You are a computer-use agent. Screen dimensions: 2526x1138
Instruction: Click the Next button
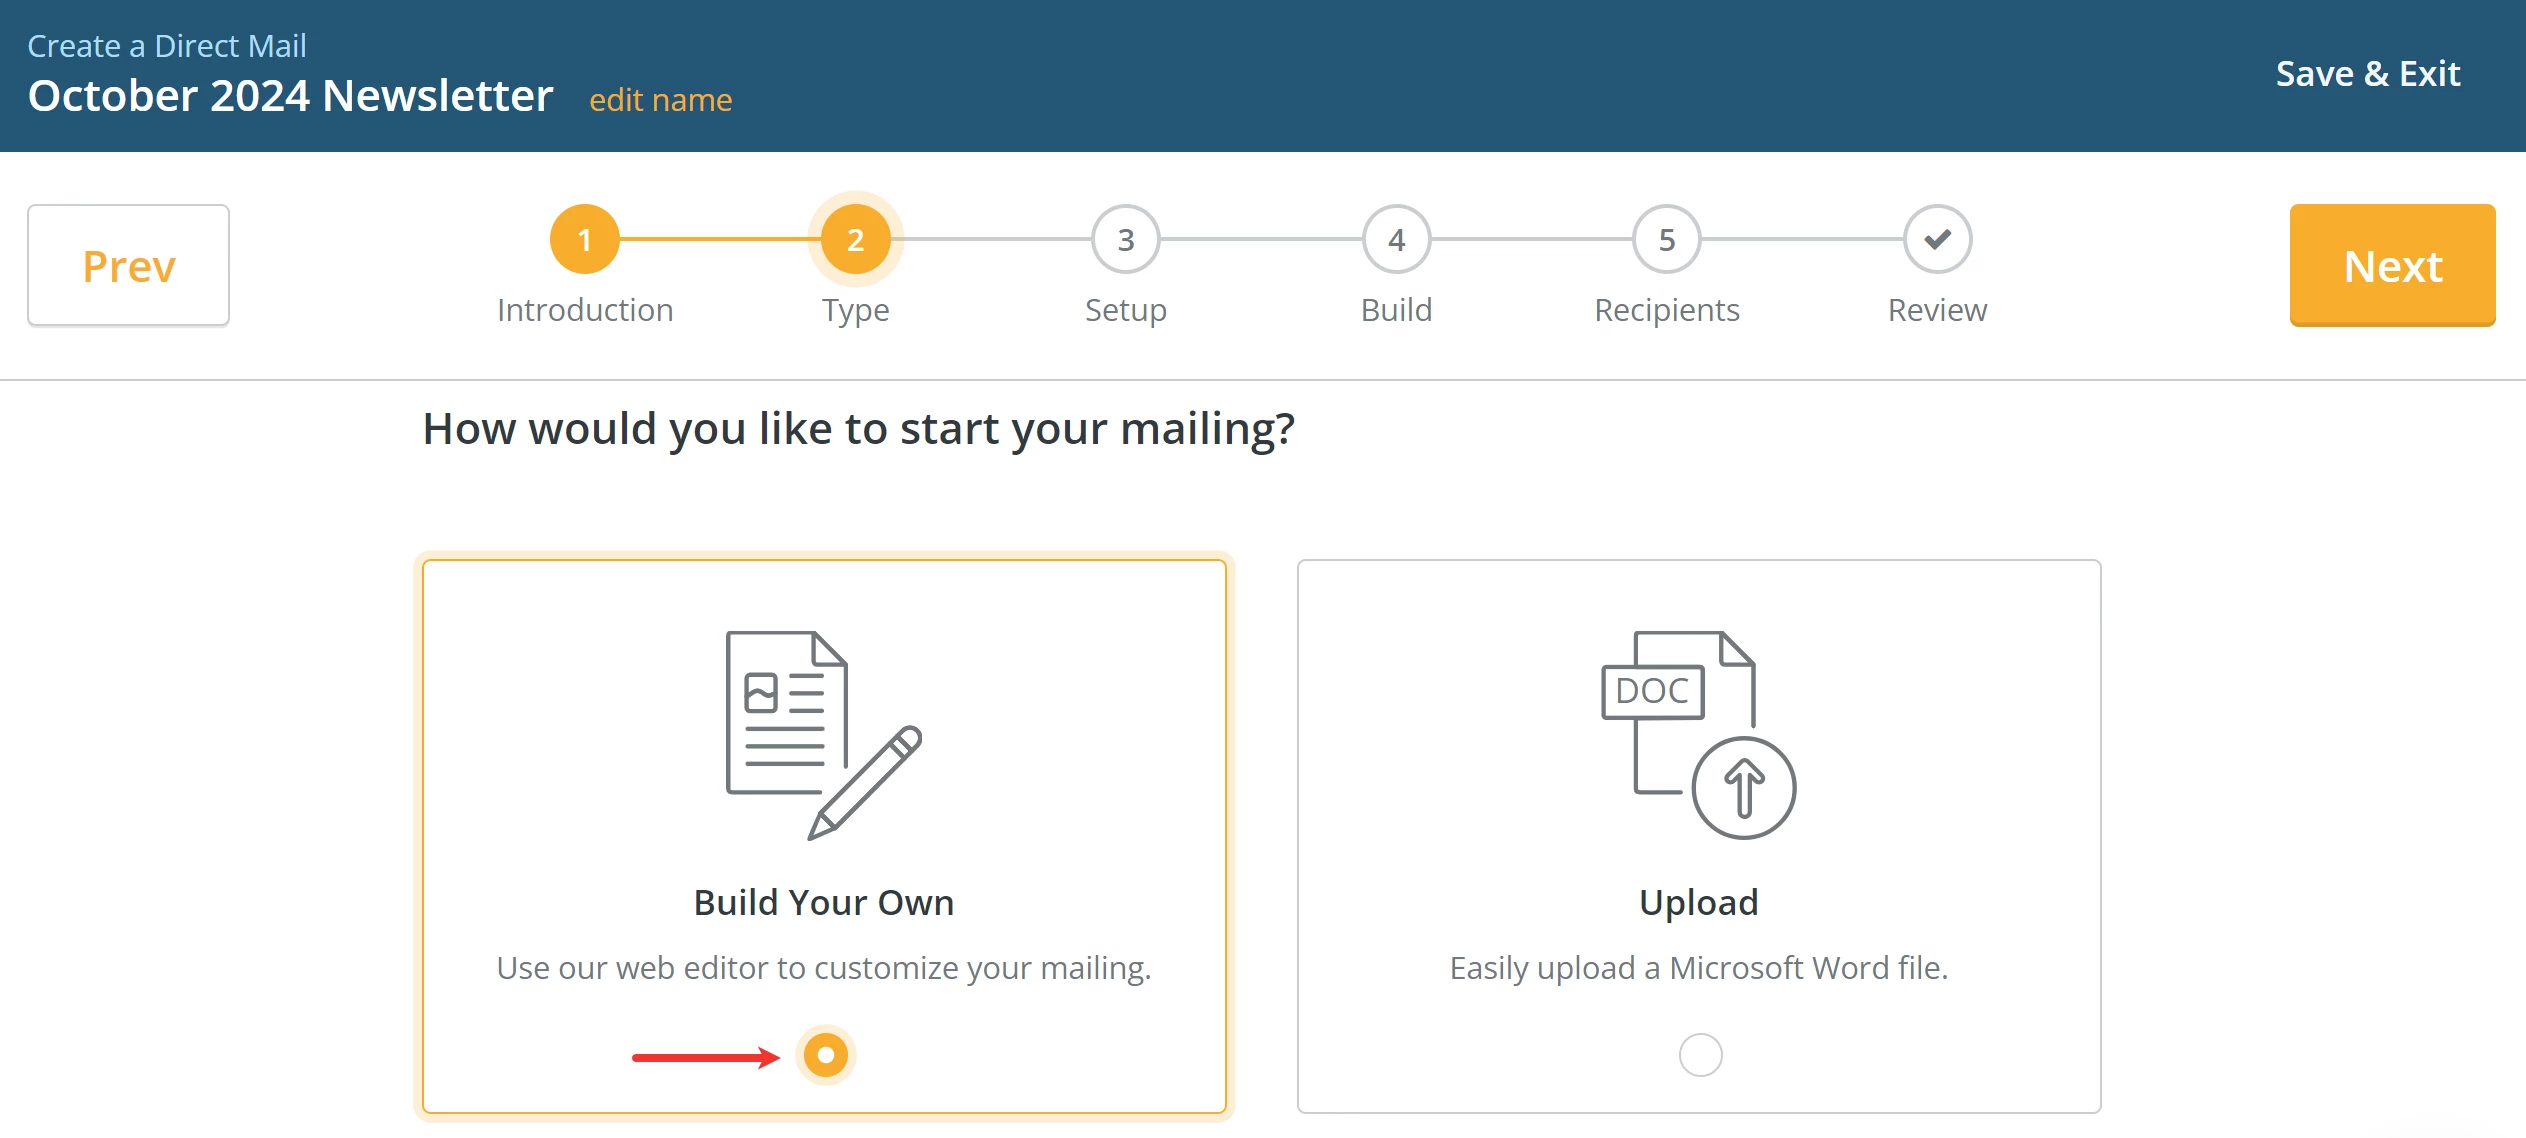(2392, 266)
